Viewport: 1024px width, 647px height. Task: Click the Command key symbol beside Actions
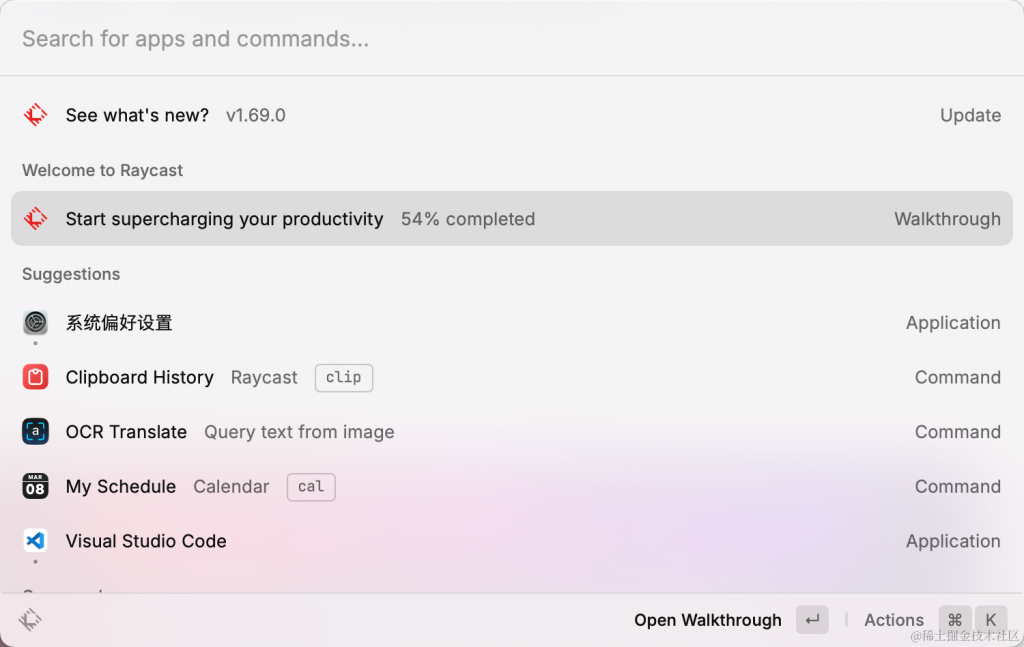[955, 620]
